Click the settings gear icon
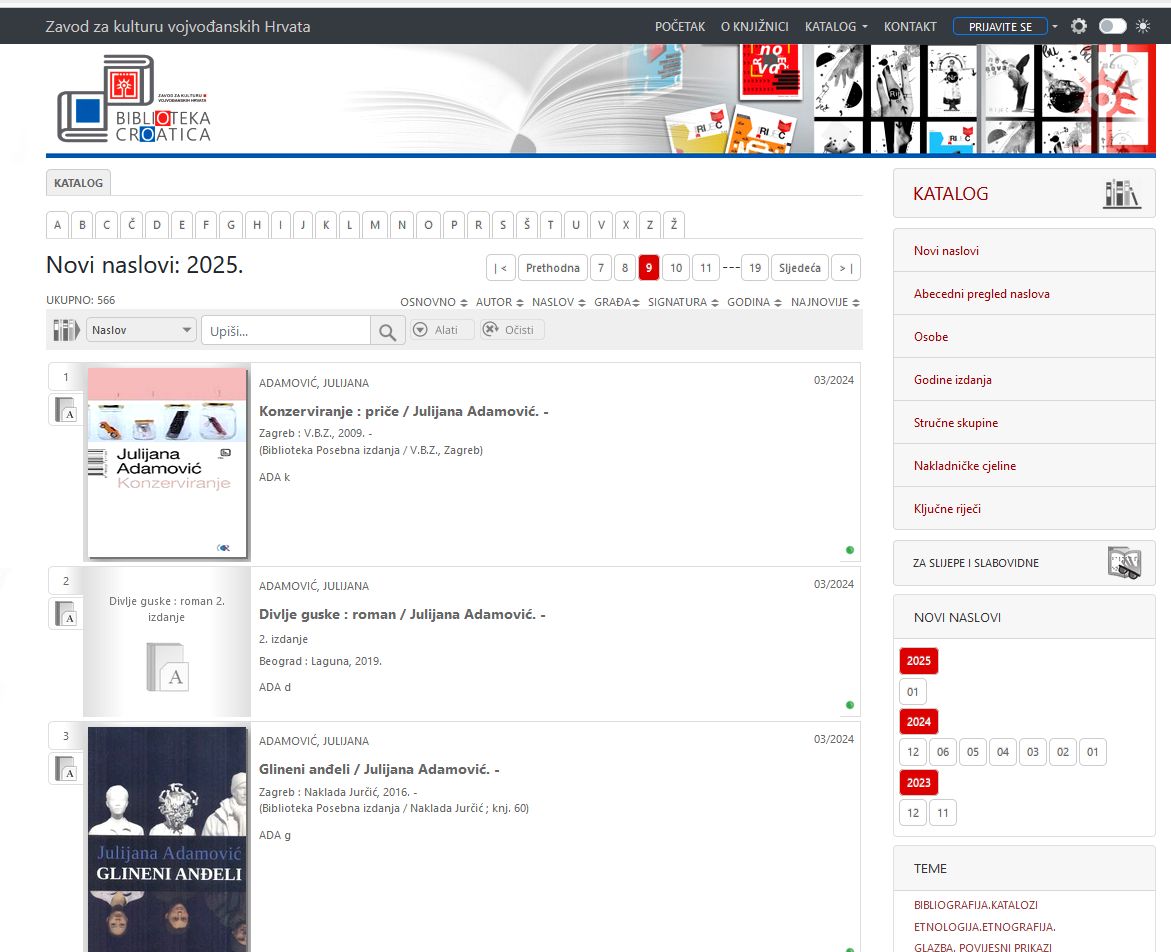 pyautogui.click(x=1078, y=27)
